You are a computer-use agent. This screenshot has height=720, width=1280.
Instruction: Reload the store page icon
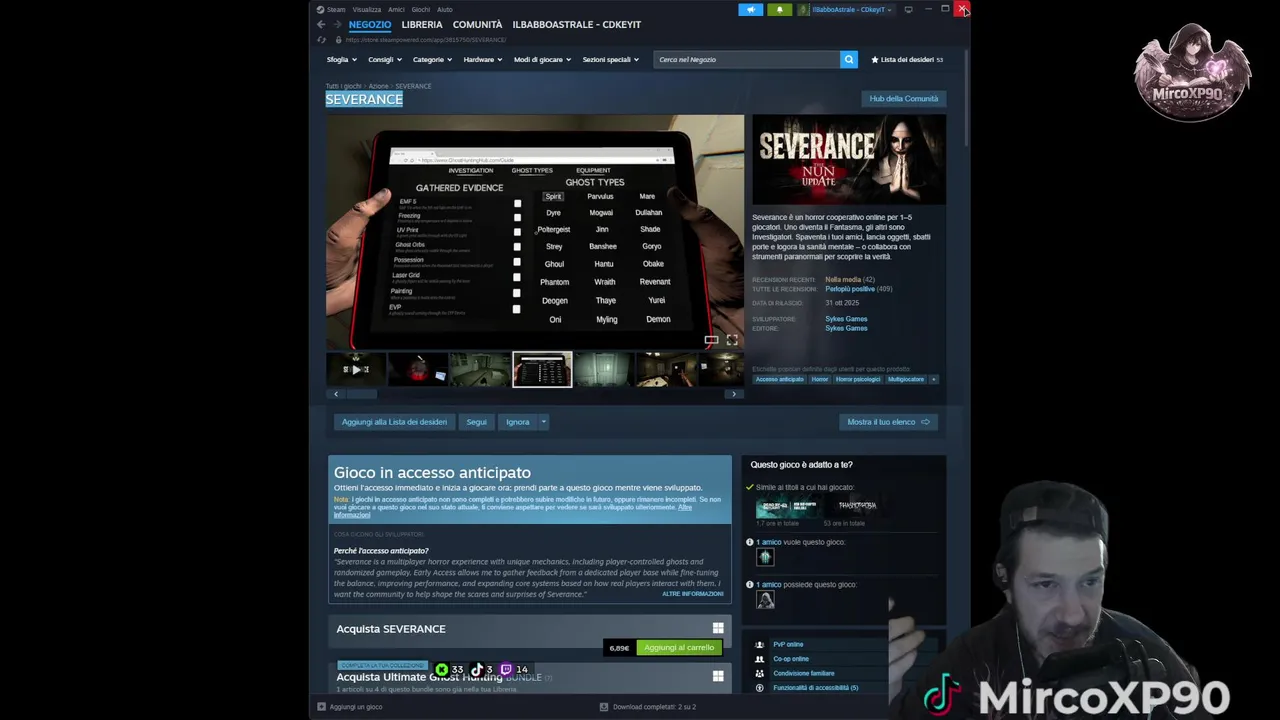pos(321,40)
